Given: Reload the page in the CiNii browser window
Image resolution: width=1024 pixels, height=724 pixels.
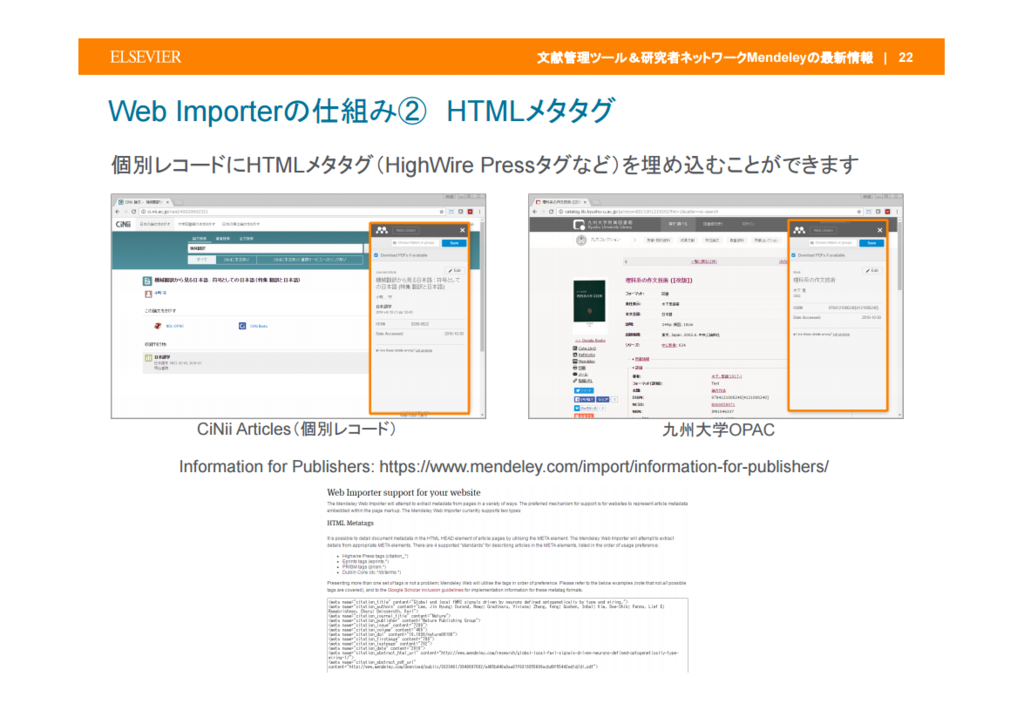Looking at the screenshot, I should point(134,212).
